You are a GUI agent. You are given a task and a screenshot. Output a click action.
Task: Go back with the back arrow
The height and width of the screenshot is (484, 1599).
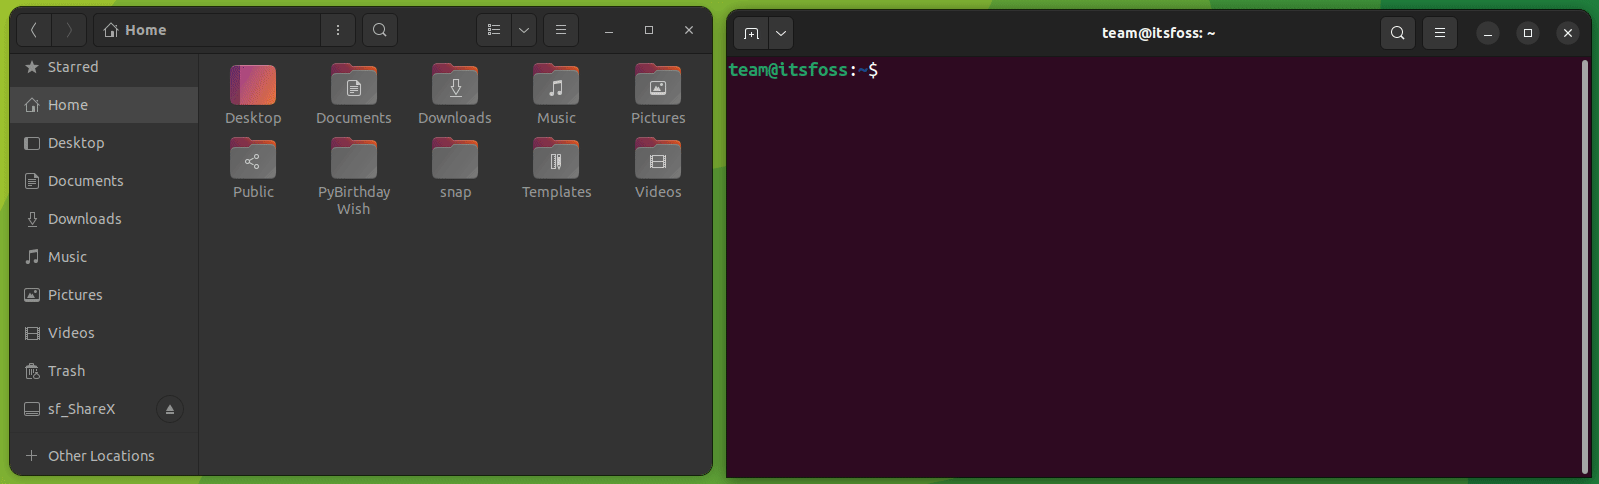(34, 30)
